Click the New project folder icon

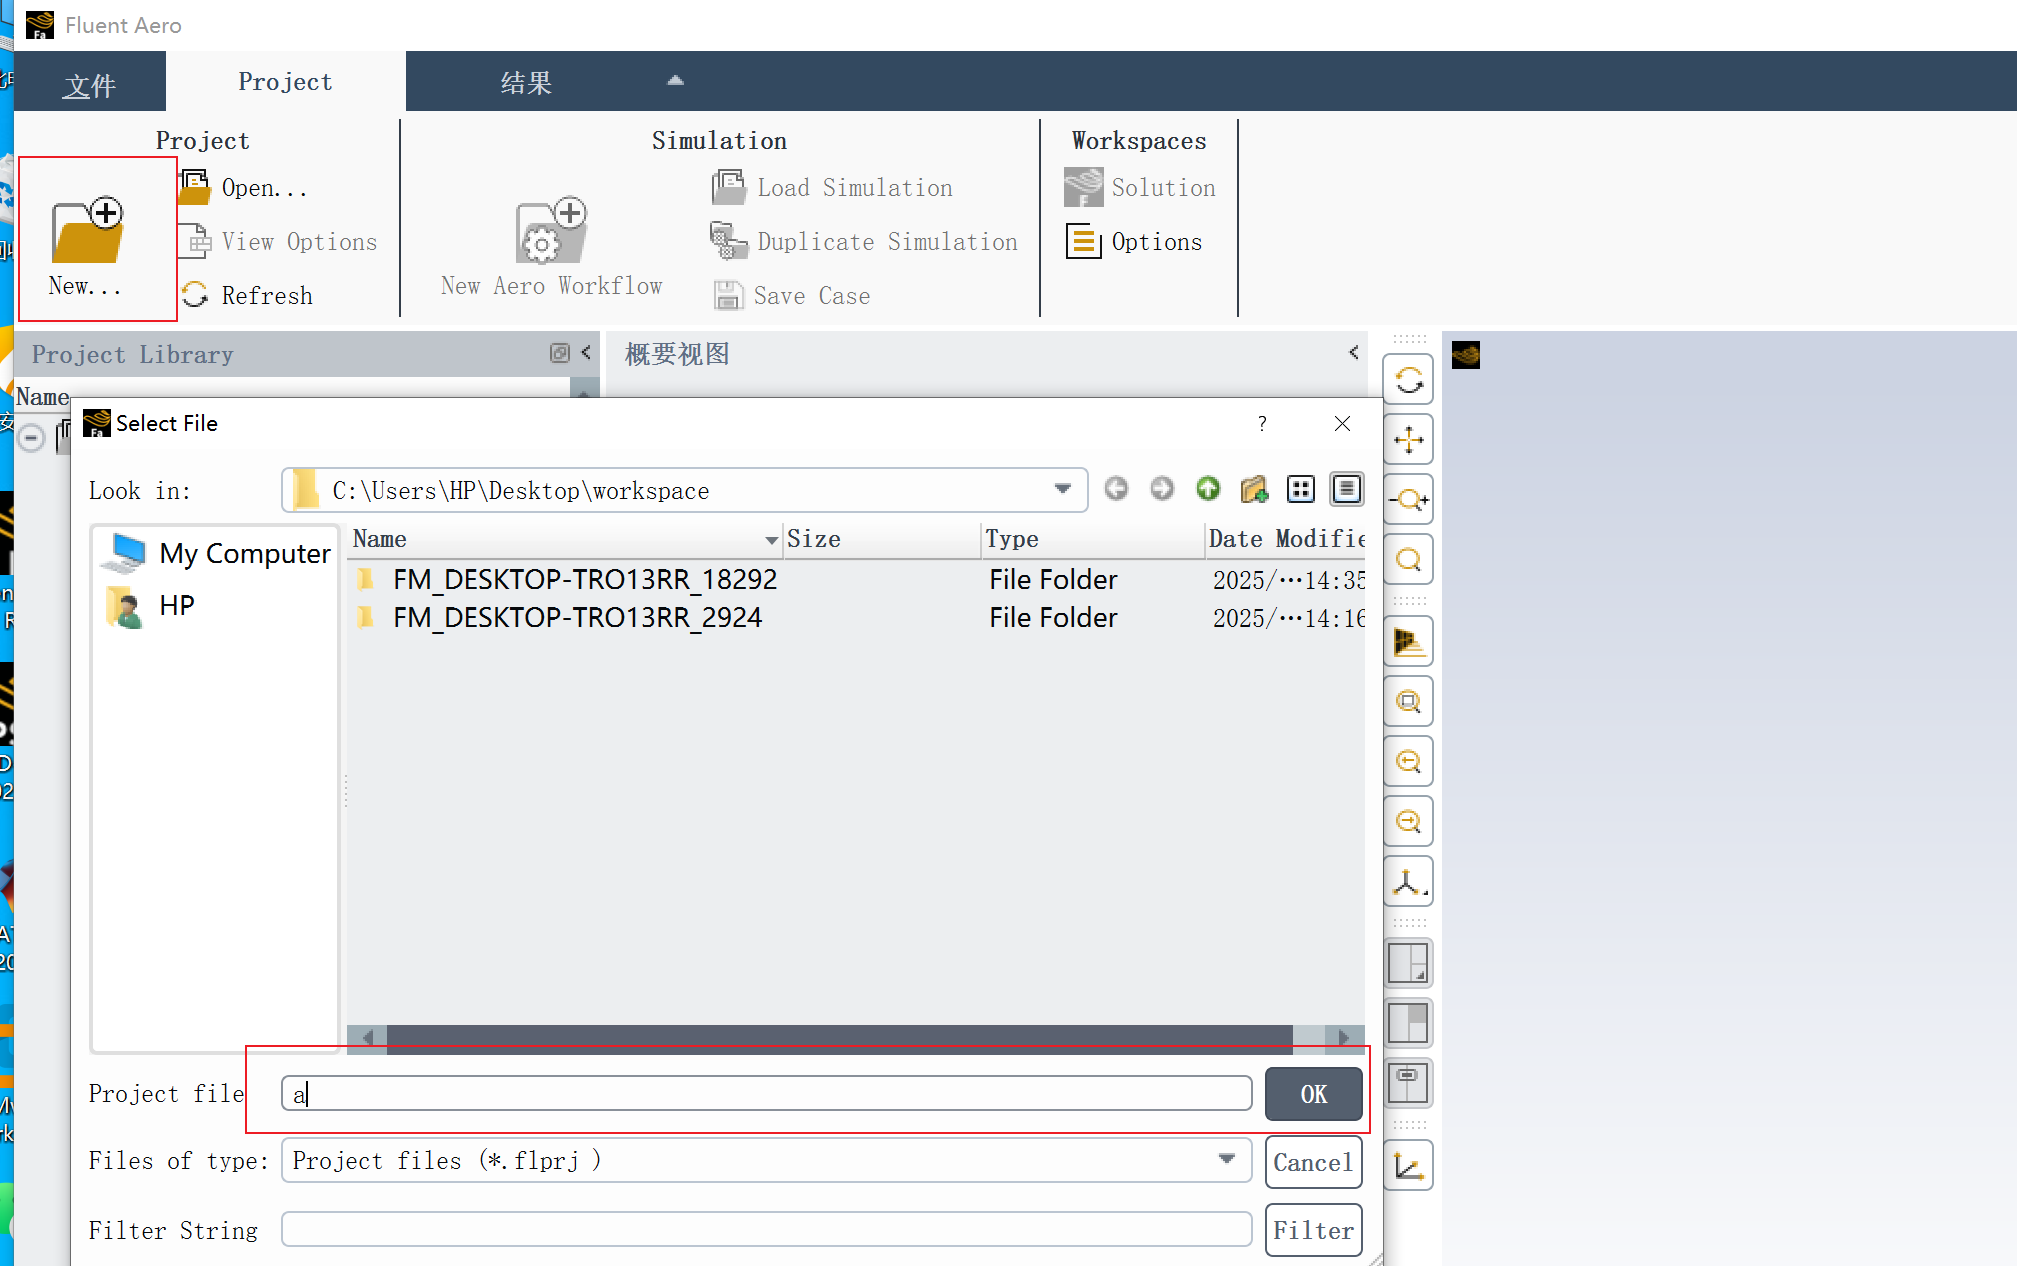coord(88,232)
